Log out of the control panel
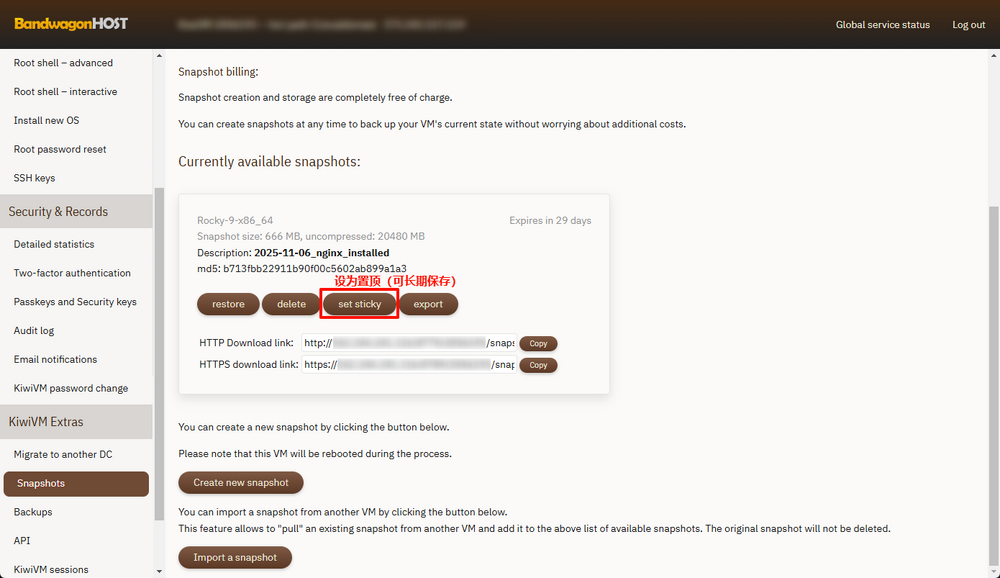 tap(968, 25)
